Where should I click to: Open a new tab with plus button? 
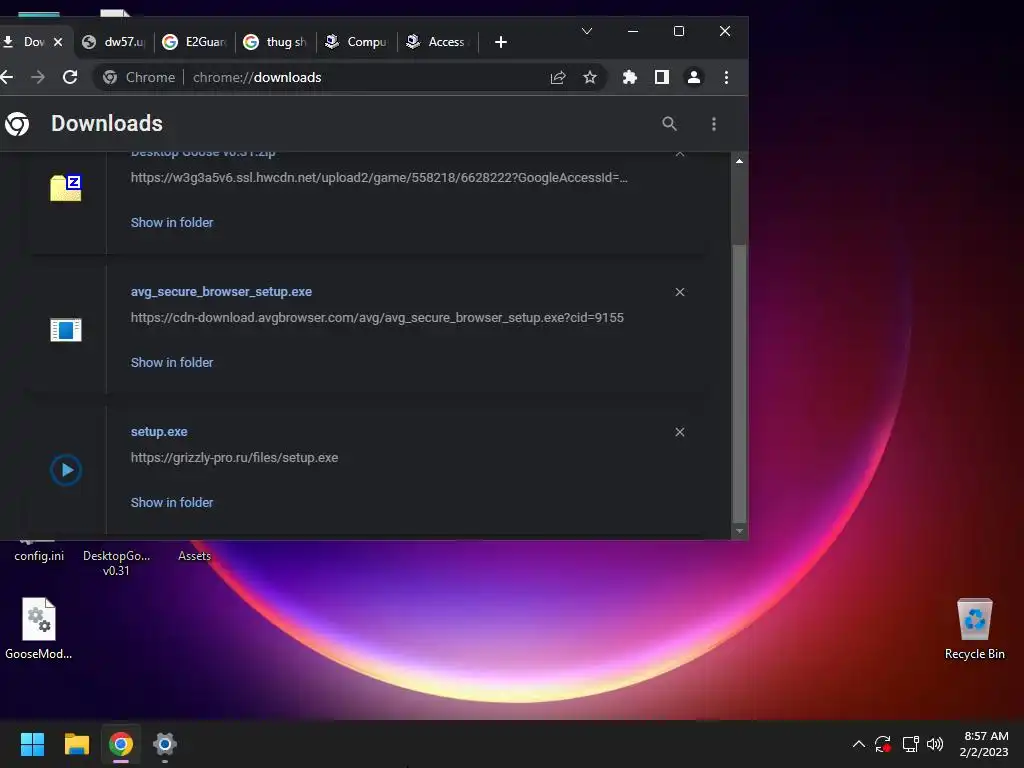coord(501,42)
